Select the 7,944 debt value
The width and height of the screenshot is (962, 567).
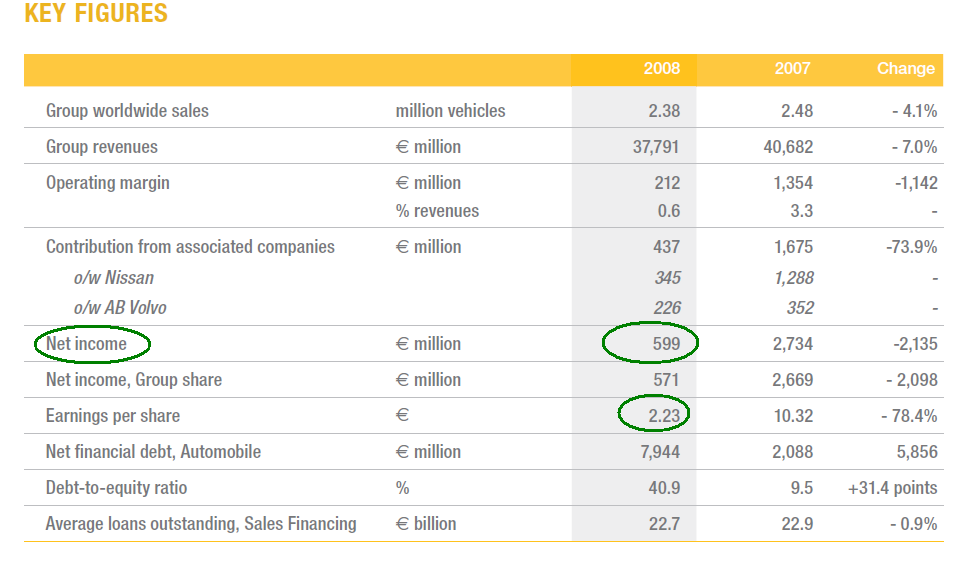[660, 452]
